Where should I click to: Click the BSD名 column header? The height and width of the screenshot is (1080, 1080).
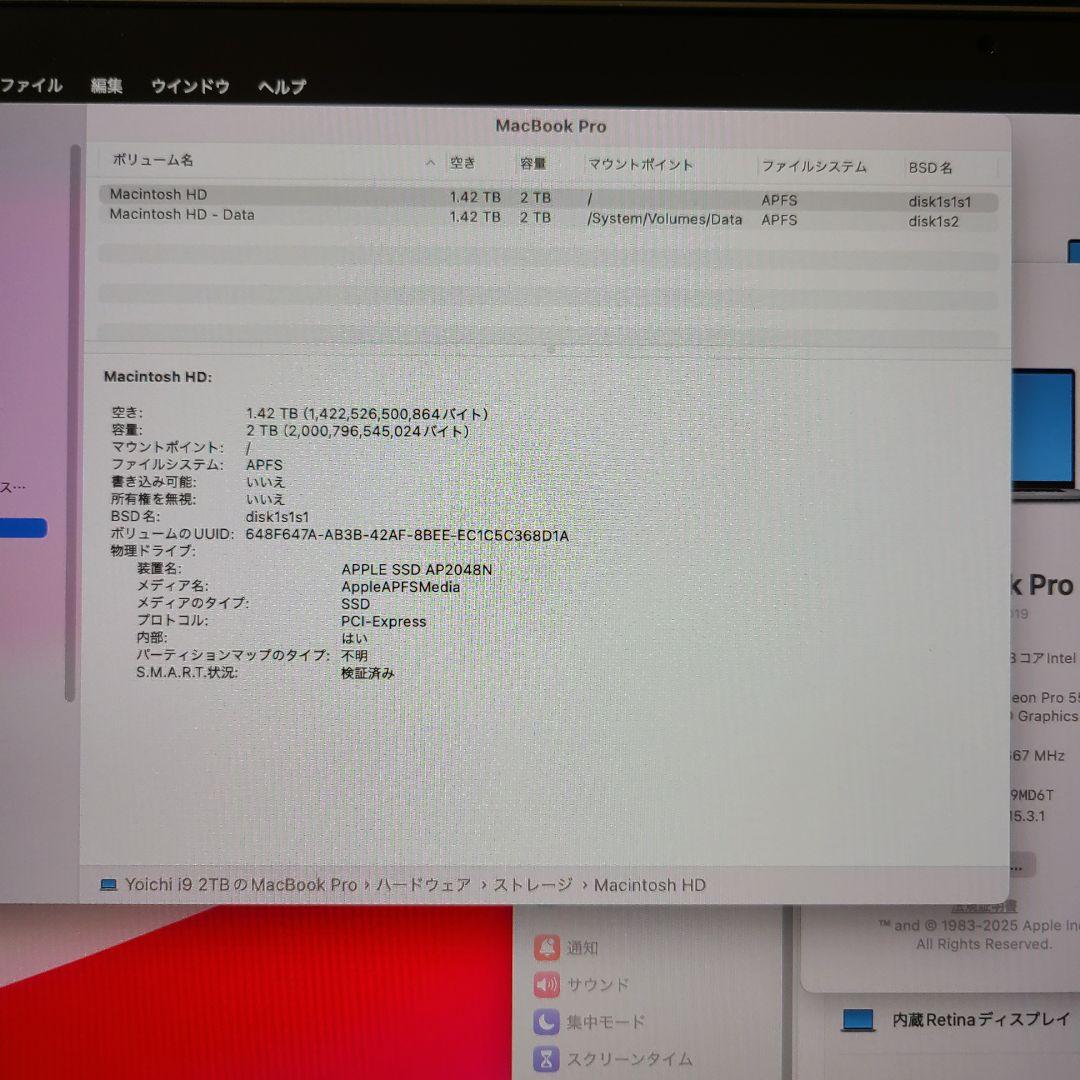point(931,167)
